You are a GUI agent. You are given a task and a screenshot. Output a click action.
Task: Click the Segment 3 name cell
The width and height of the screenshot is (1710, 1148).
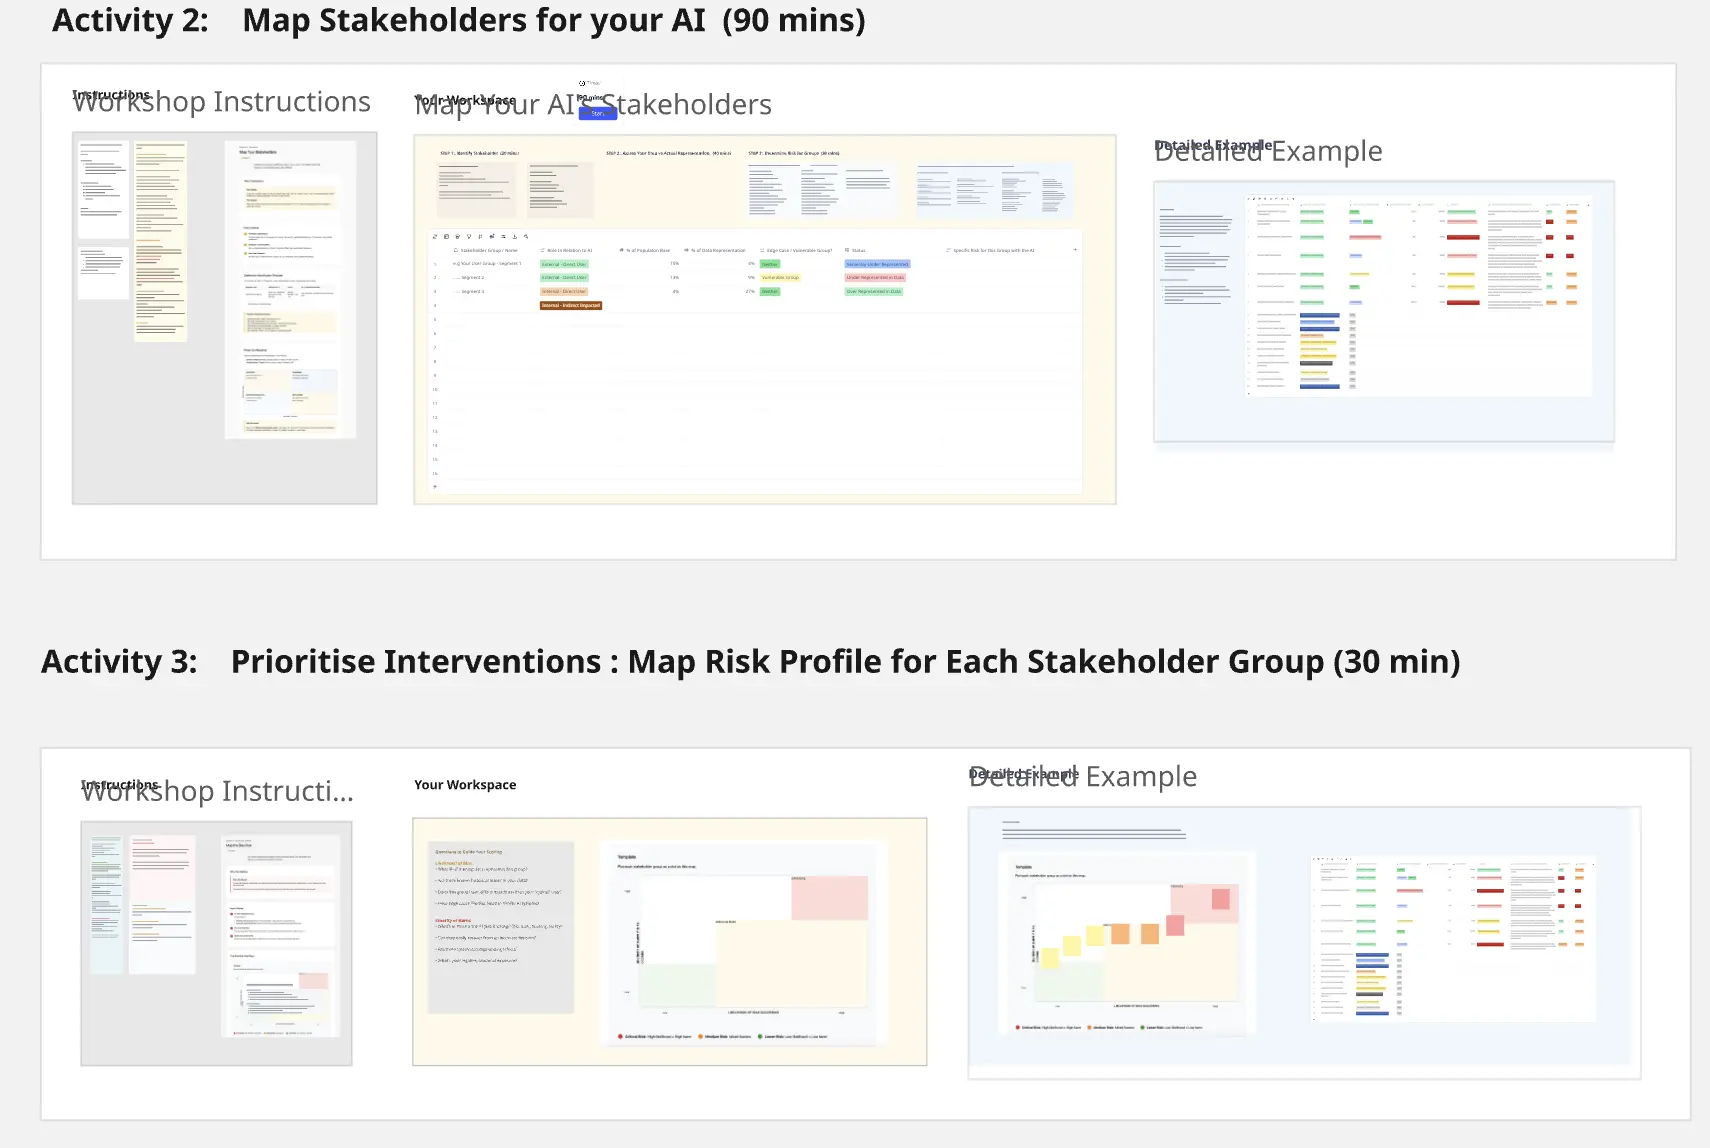(x=468, y=291)
